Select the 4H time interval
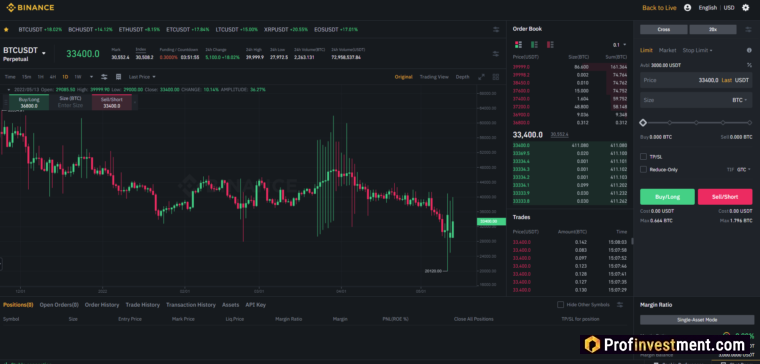 (x=52, y=77)
